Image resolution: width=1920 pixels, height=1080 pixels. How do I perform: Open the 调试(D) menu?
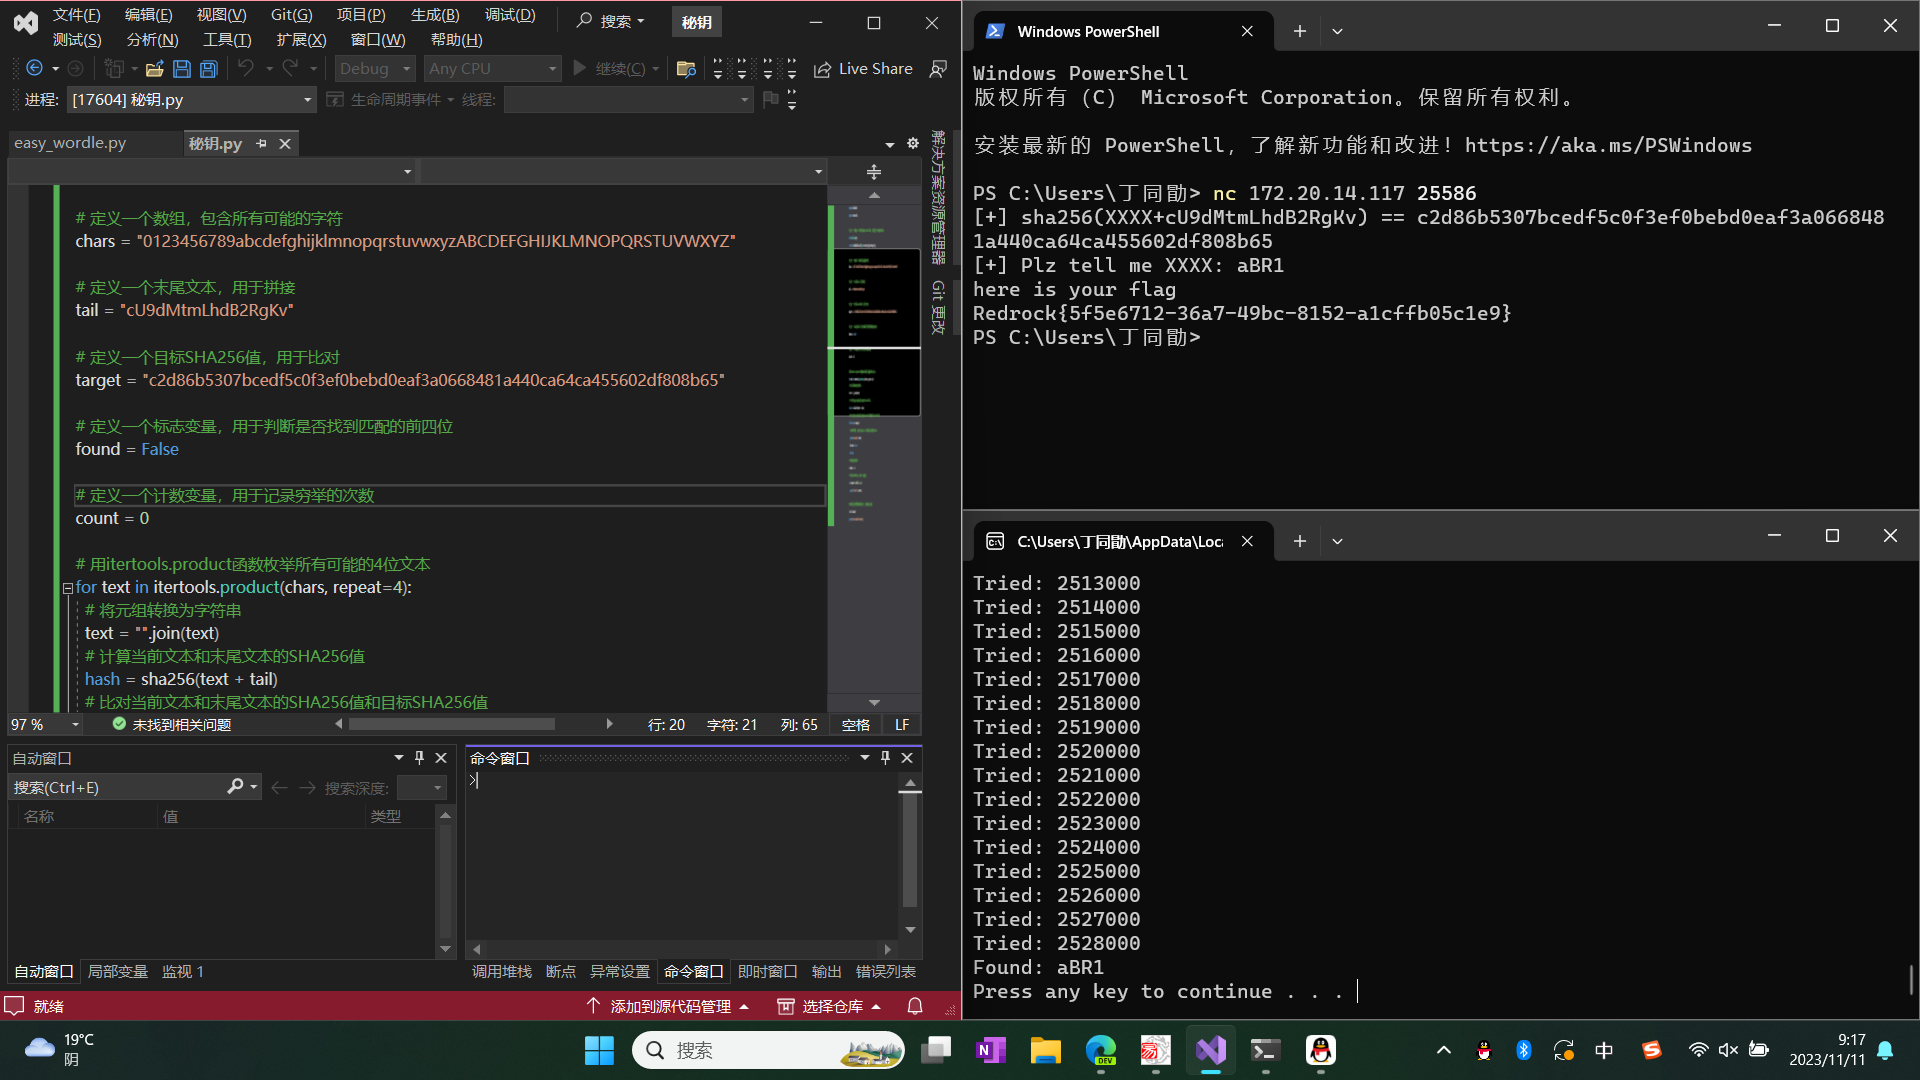(510, 15)
